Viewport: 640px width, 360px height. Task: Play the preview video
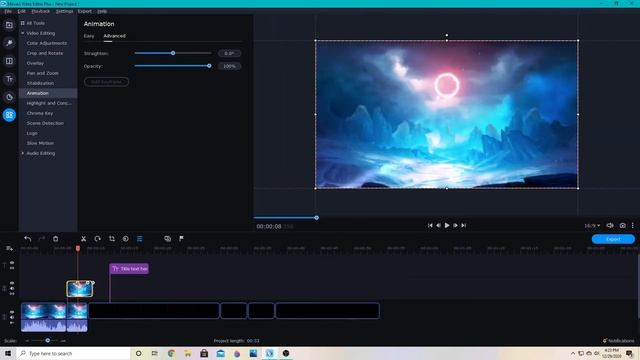pyautogui.click(x=447, y=225)
